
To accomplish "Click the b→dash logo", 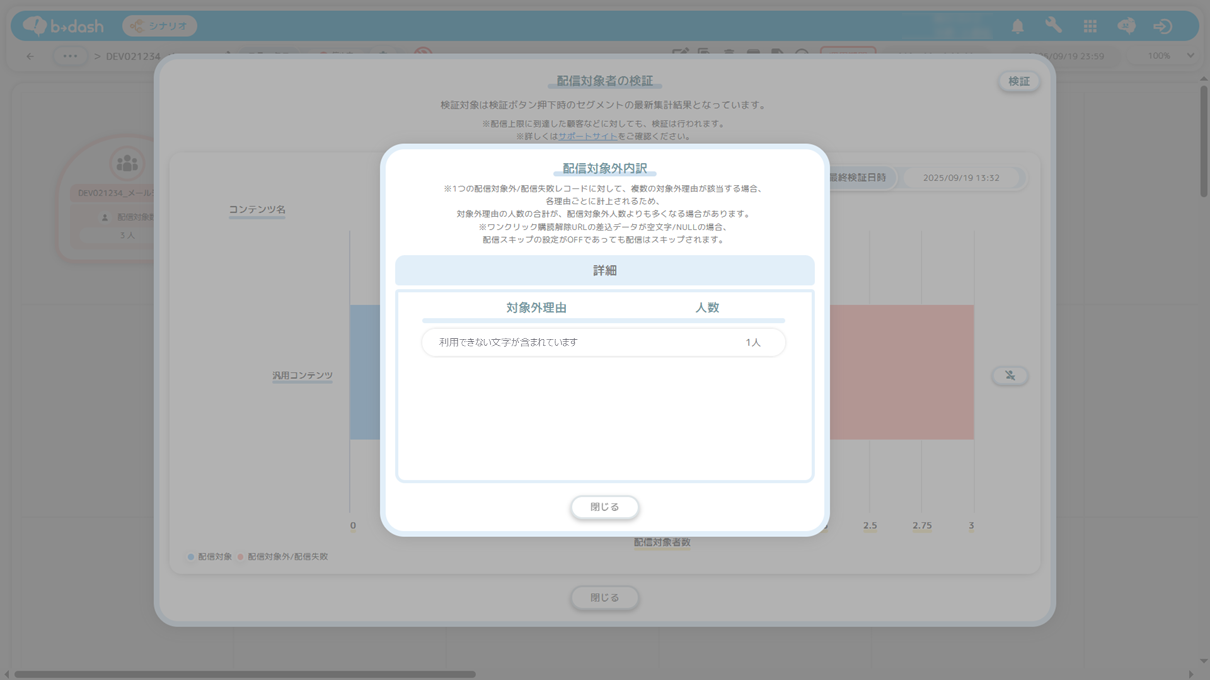I will point(64,26).
